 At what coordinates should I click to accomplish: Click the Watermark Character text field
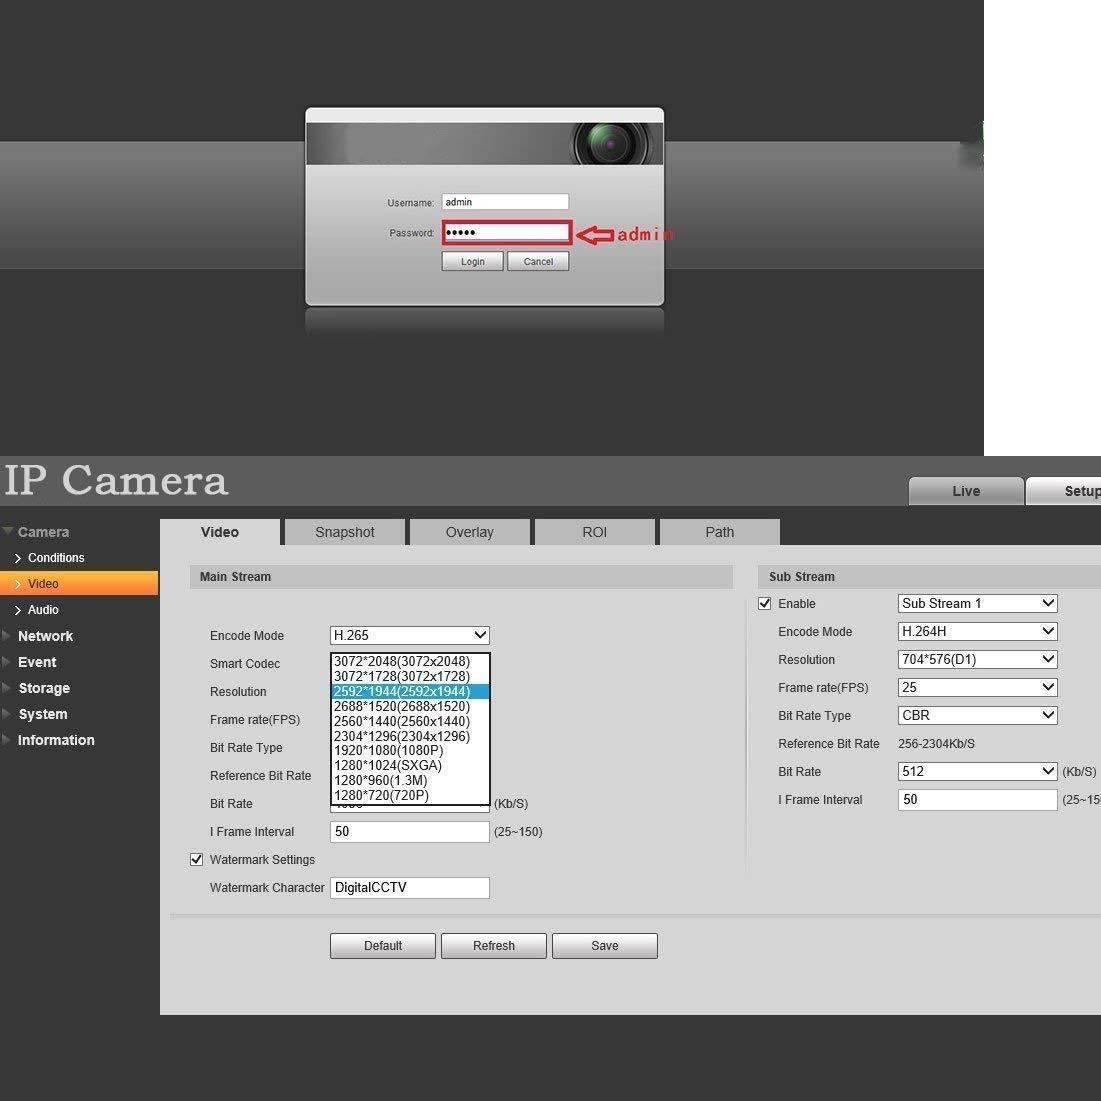(409, 888)
